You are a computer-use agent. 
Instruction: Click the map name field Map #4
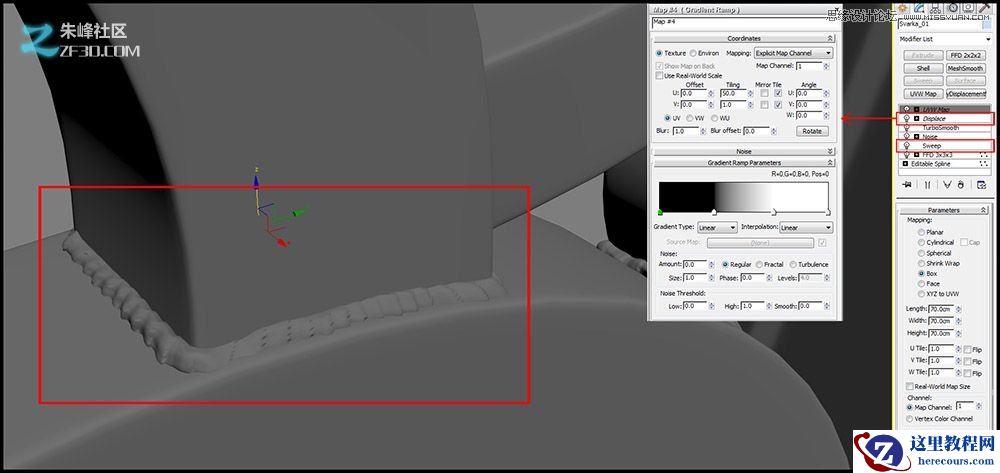pos(746,22)
